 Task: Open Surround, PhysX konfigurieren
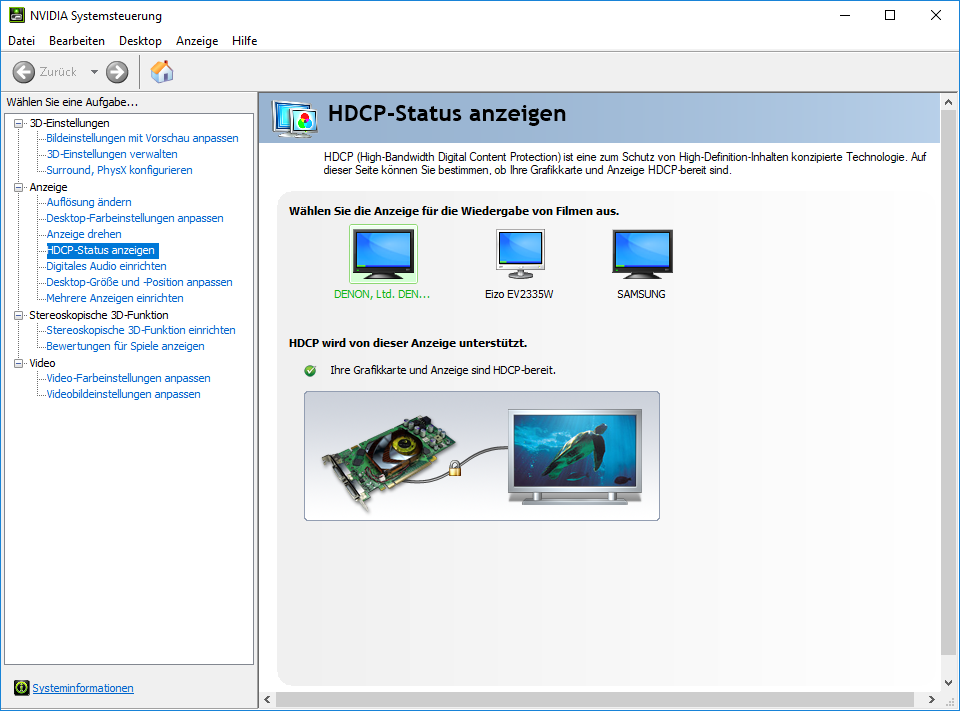click(119, 170)
